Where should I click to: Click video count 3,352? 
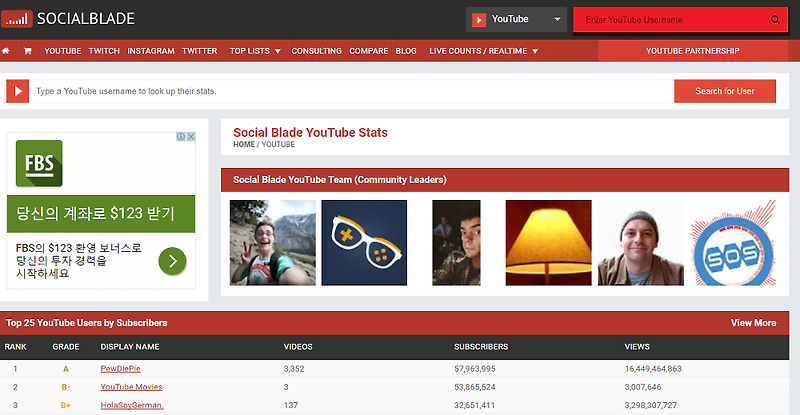pos(294,369)
